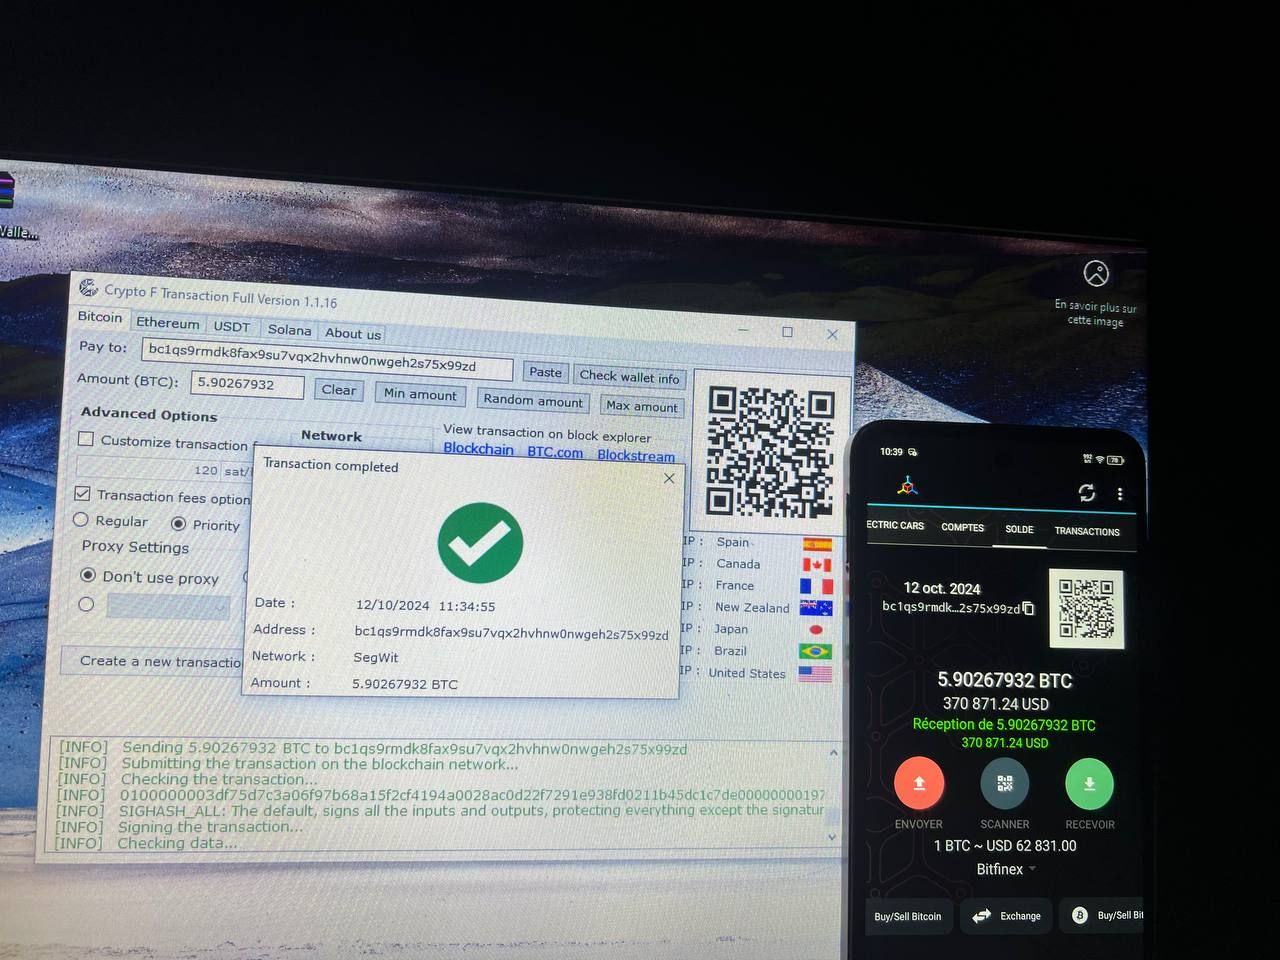Select the Don't use proxy radio button
The image size is (1280, 960).
88,575
